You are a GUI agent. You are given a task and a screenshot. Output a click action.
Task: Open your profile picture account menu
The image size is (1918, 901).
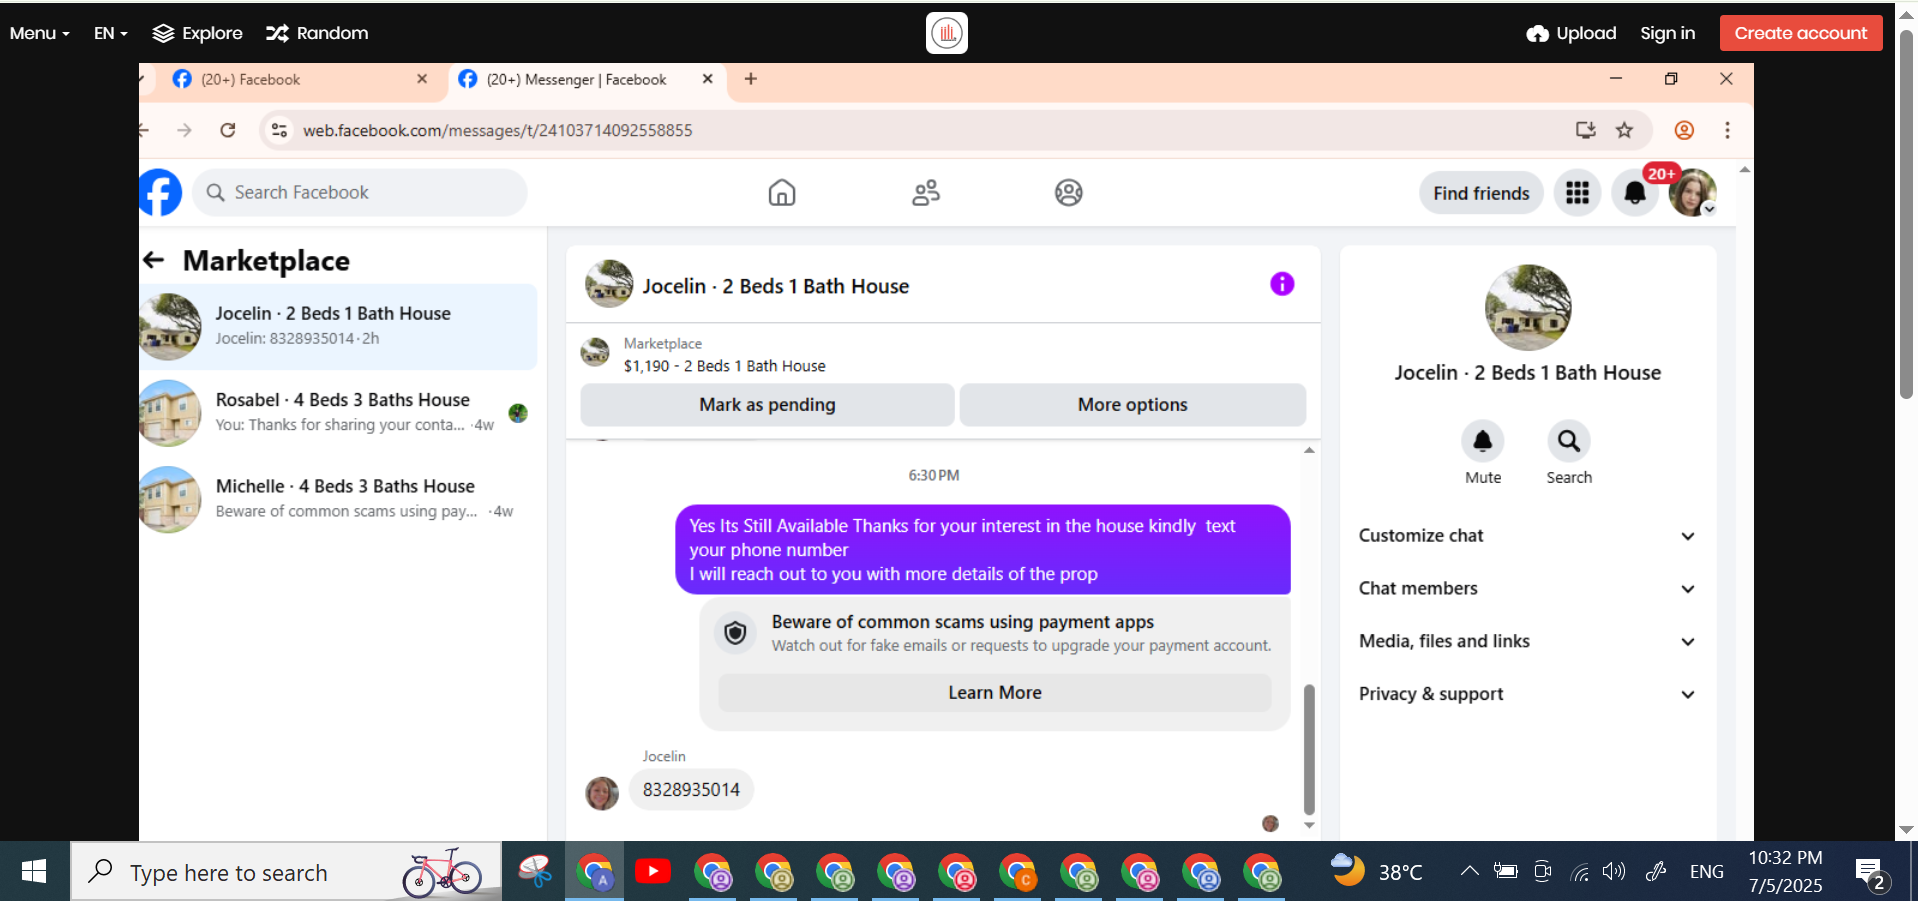point(1692,193)
